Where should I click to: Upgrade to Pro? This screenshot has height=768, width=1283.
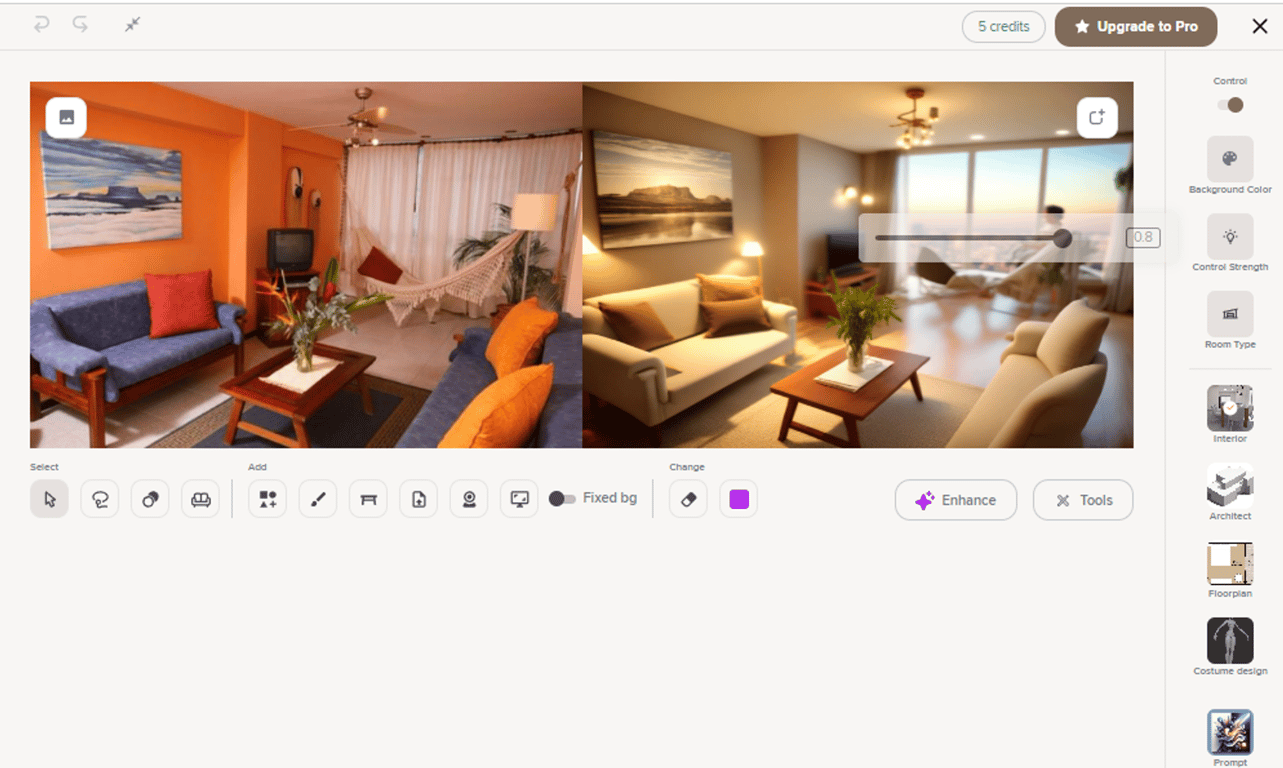(x=1136, y=27)
